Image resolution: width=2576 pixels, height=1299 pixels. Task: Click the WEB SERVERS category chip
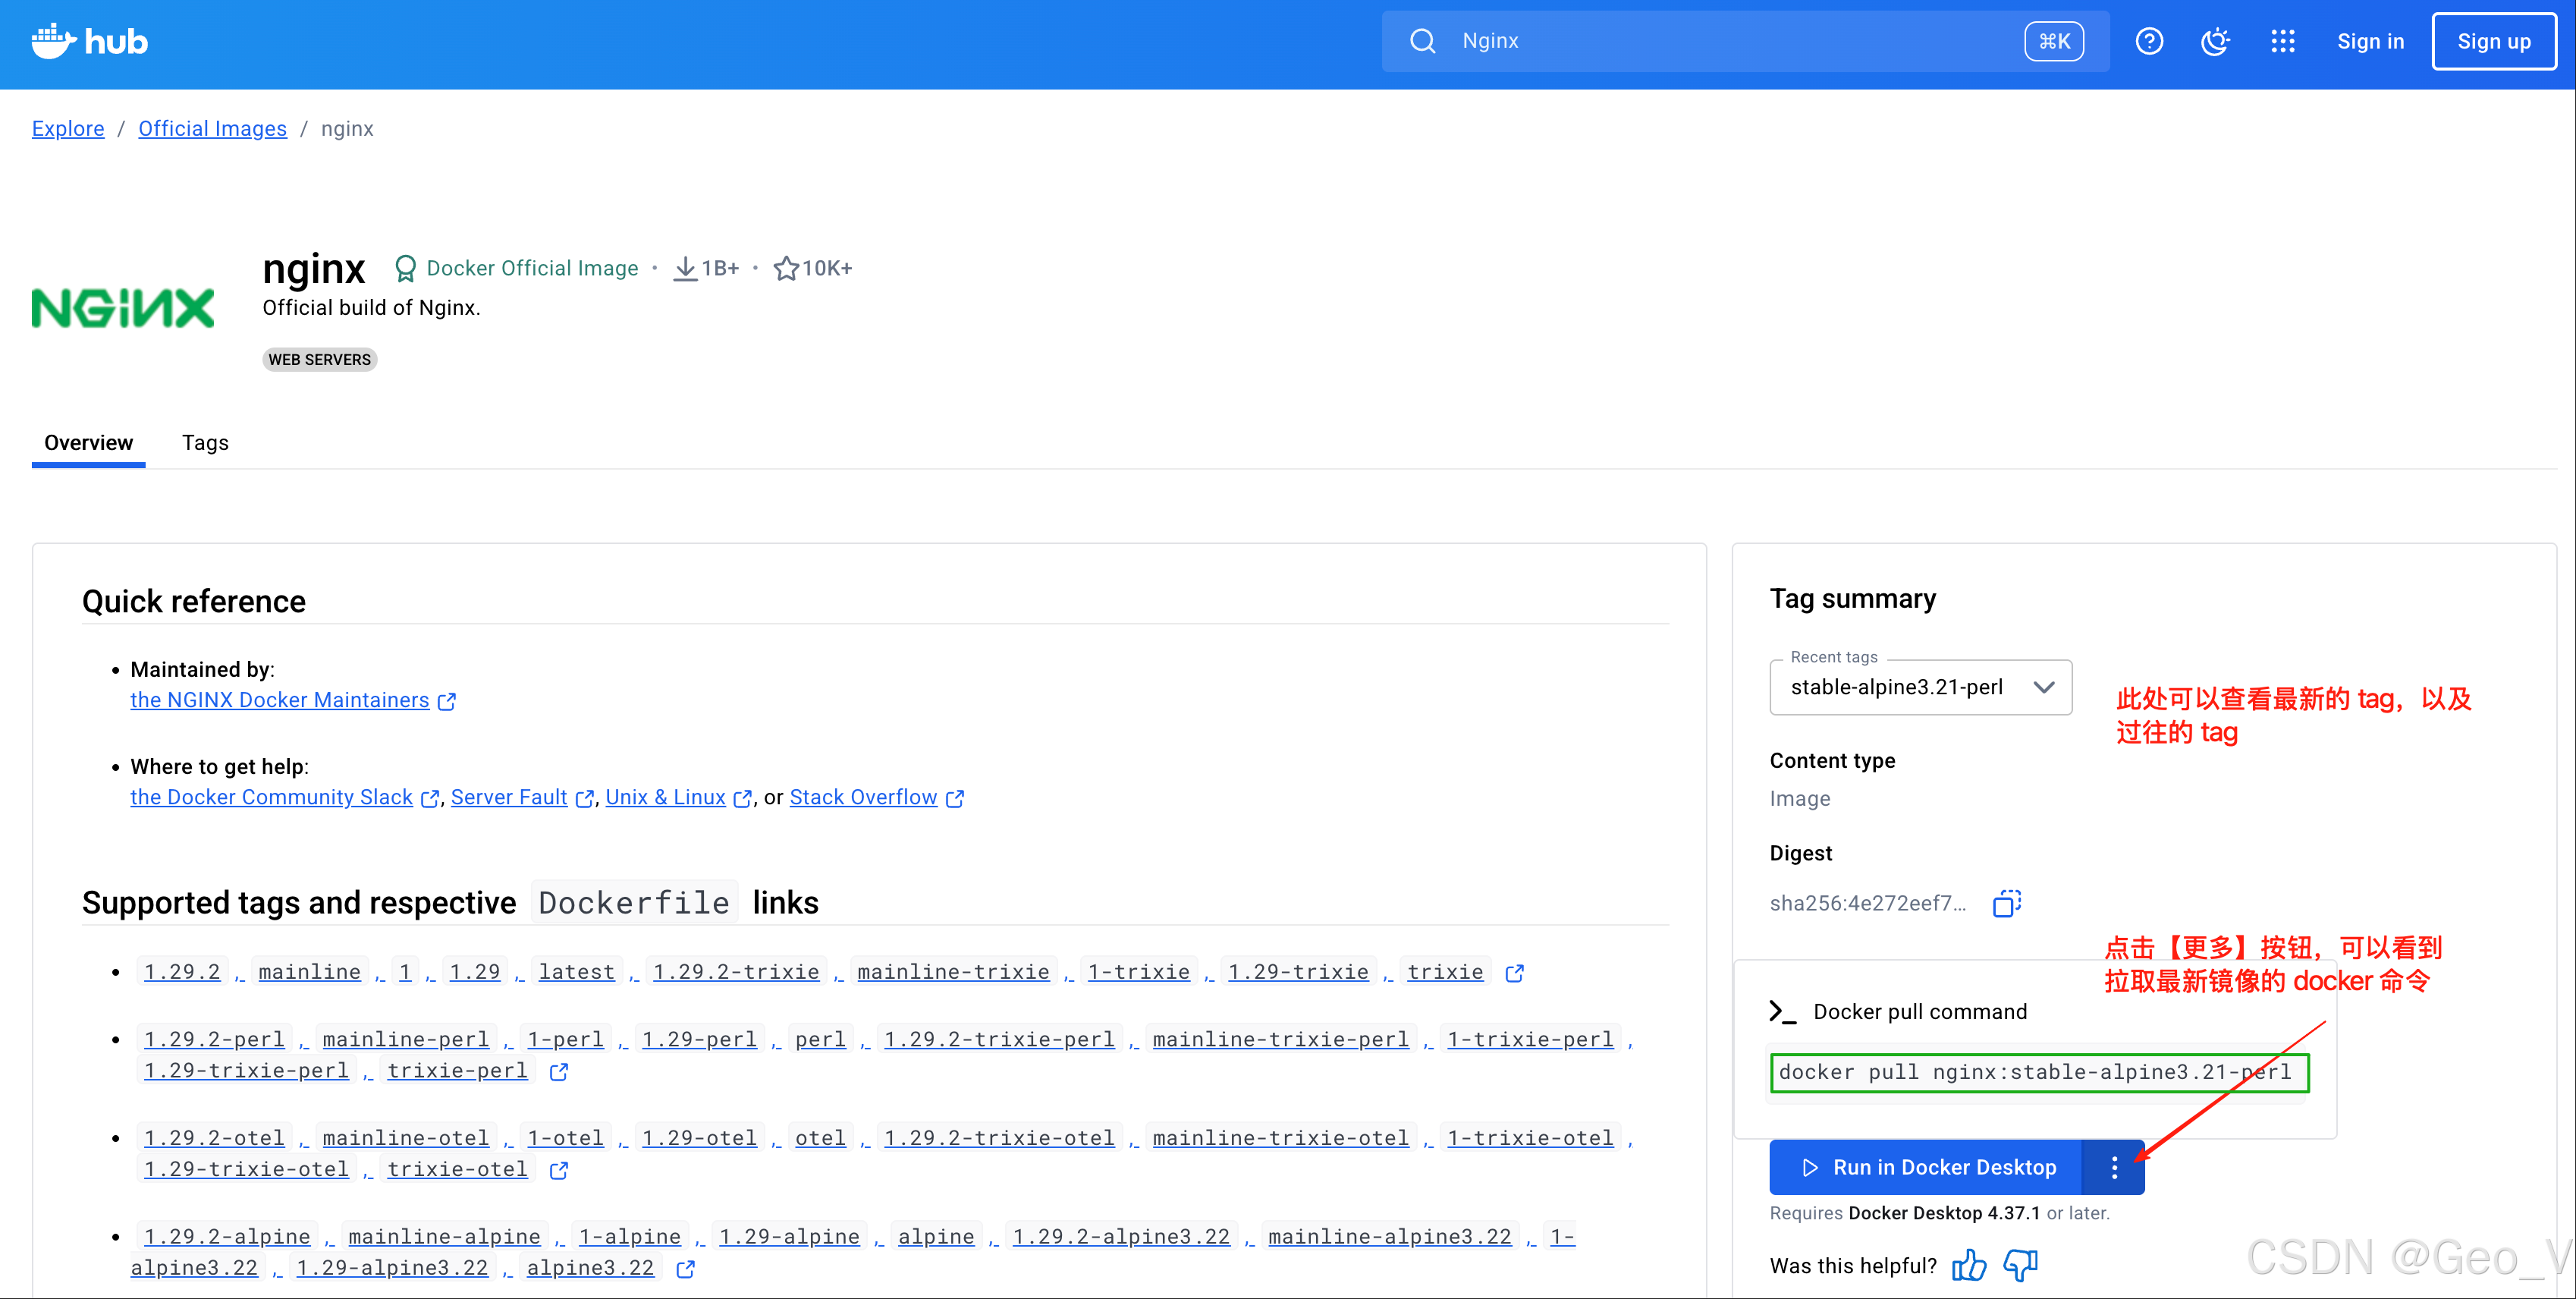point(319,359)
